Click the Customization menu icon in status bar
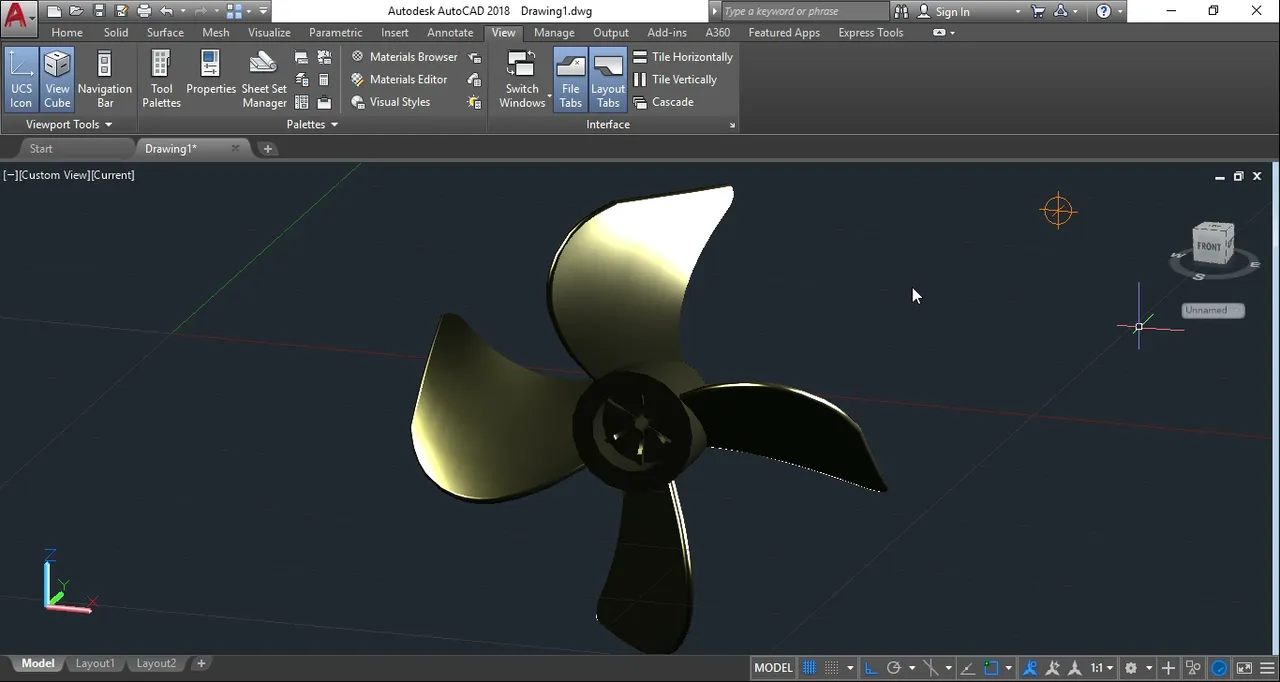1280x682 pixels. click(1268, 668)
